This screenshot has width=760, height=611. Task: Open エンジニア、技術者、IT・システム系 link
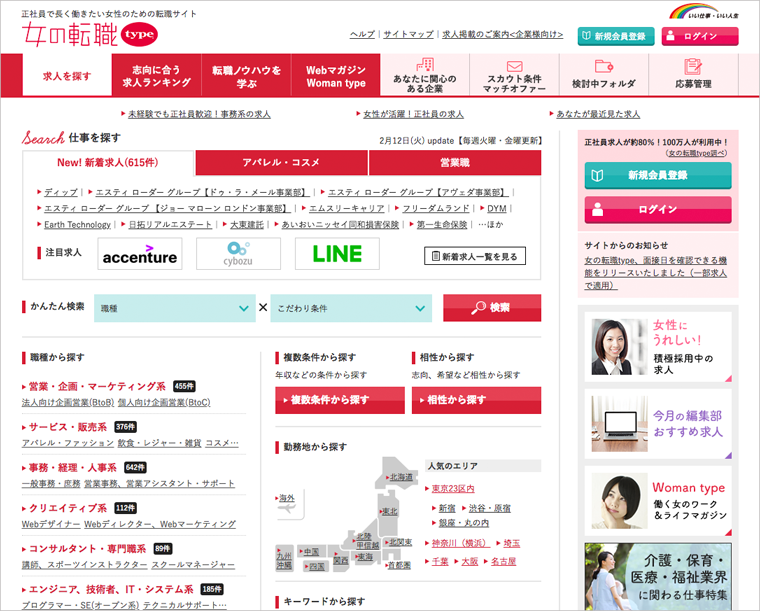point(111,589)
